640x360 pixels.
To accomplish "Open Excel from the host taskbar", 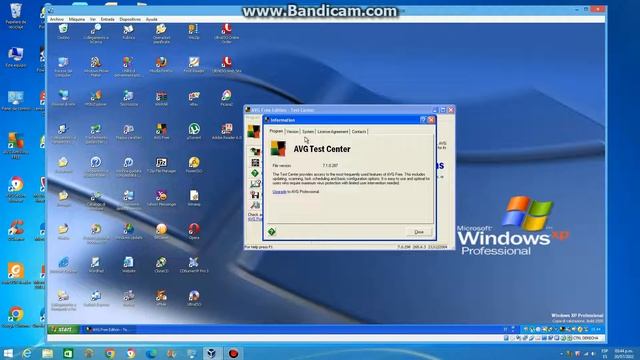I will click(68, 353).
